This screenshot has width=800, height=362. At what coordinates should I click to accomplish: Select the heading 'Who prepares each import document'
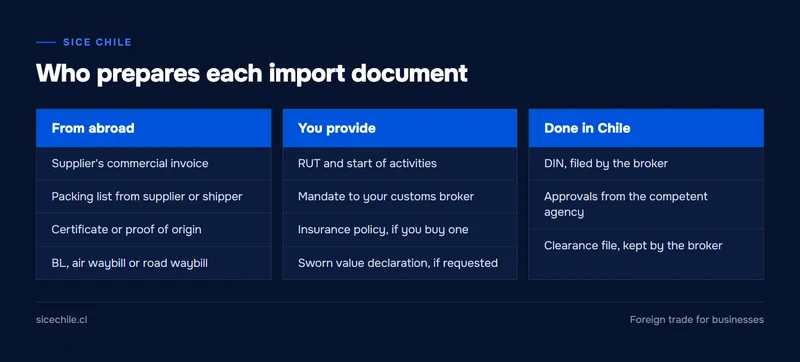coord(252,74)
